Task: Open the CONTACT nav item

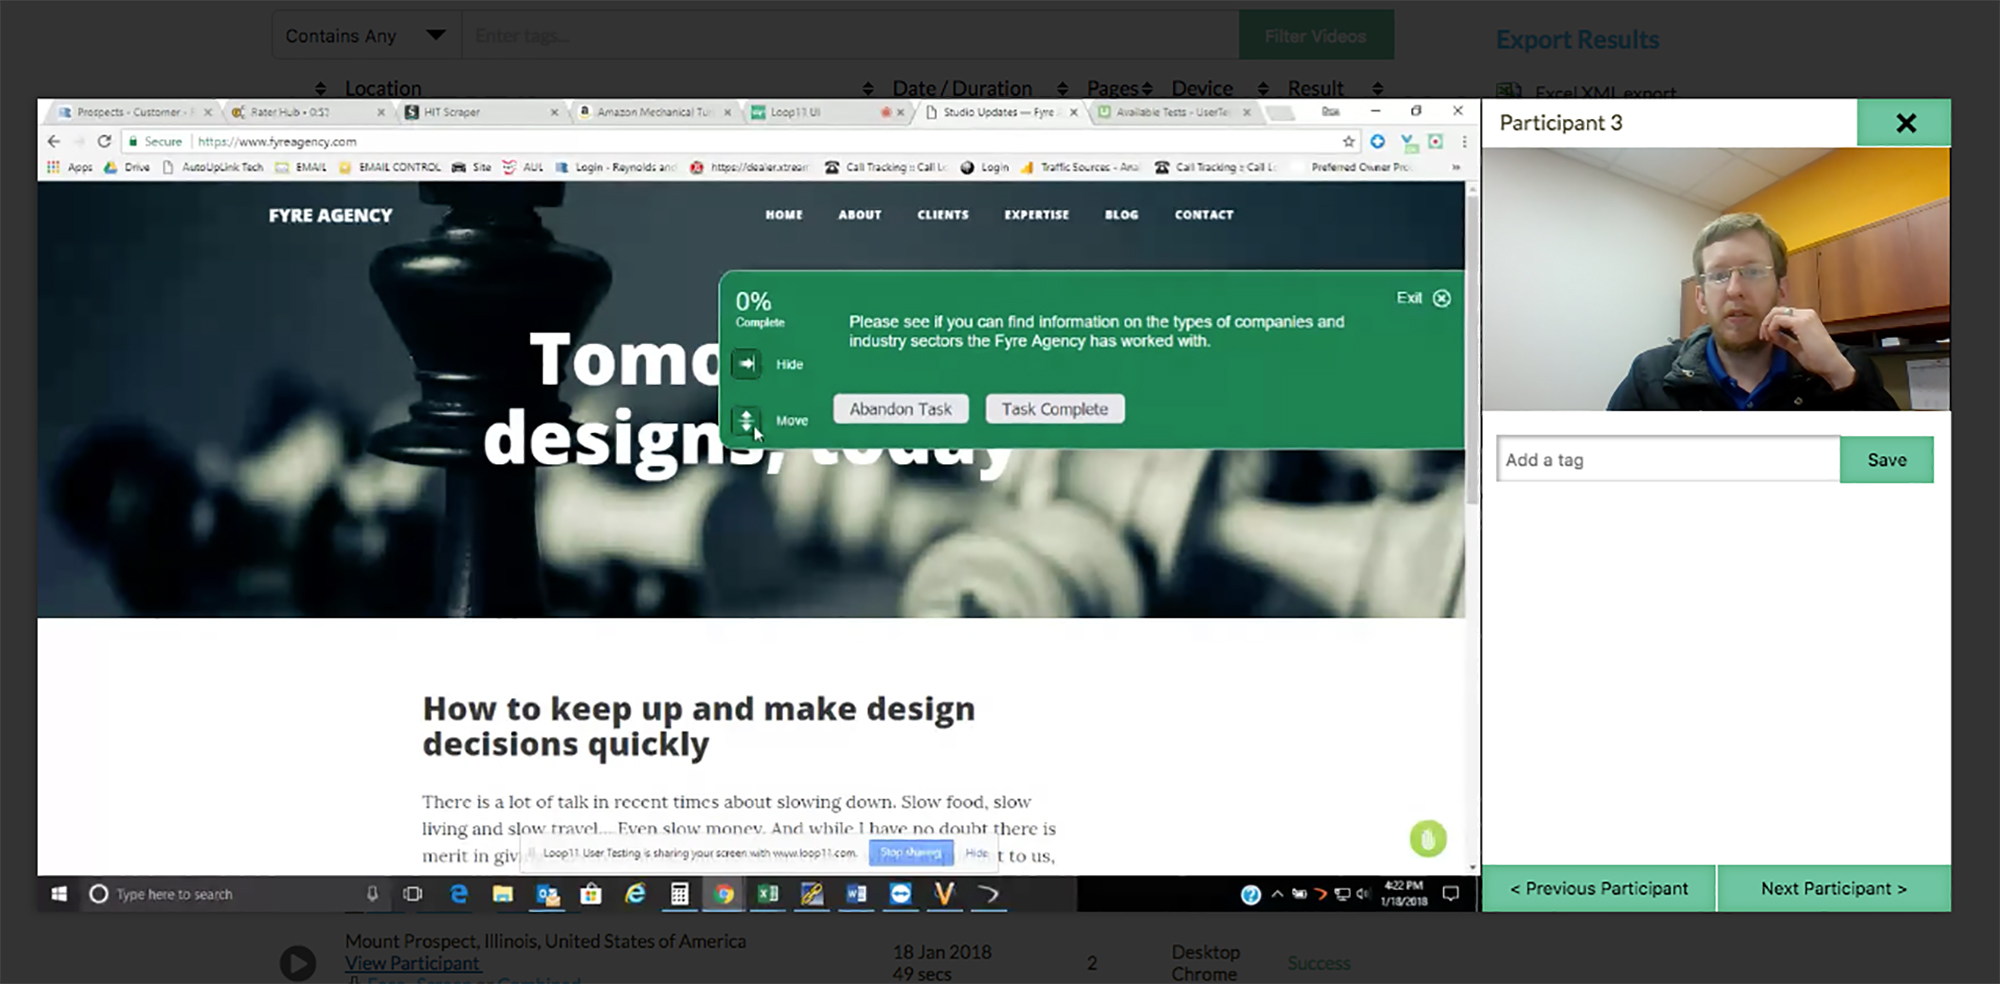Action: click(x=1204, y=215)
